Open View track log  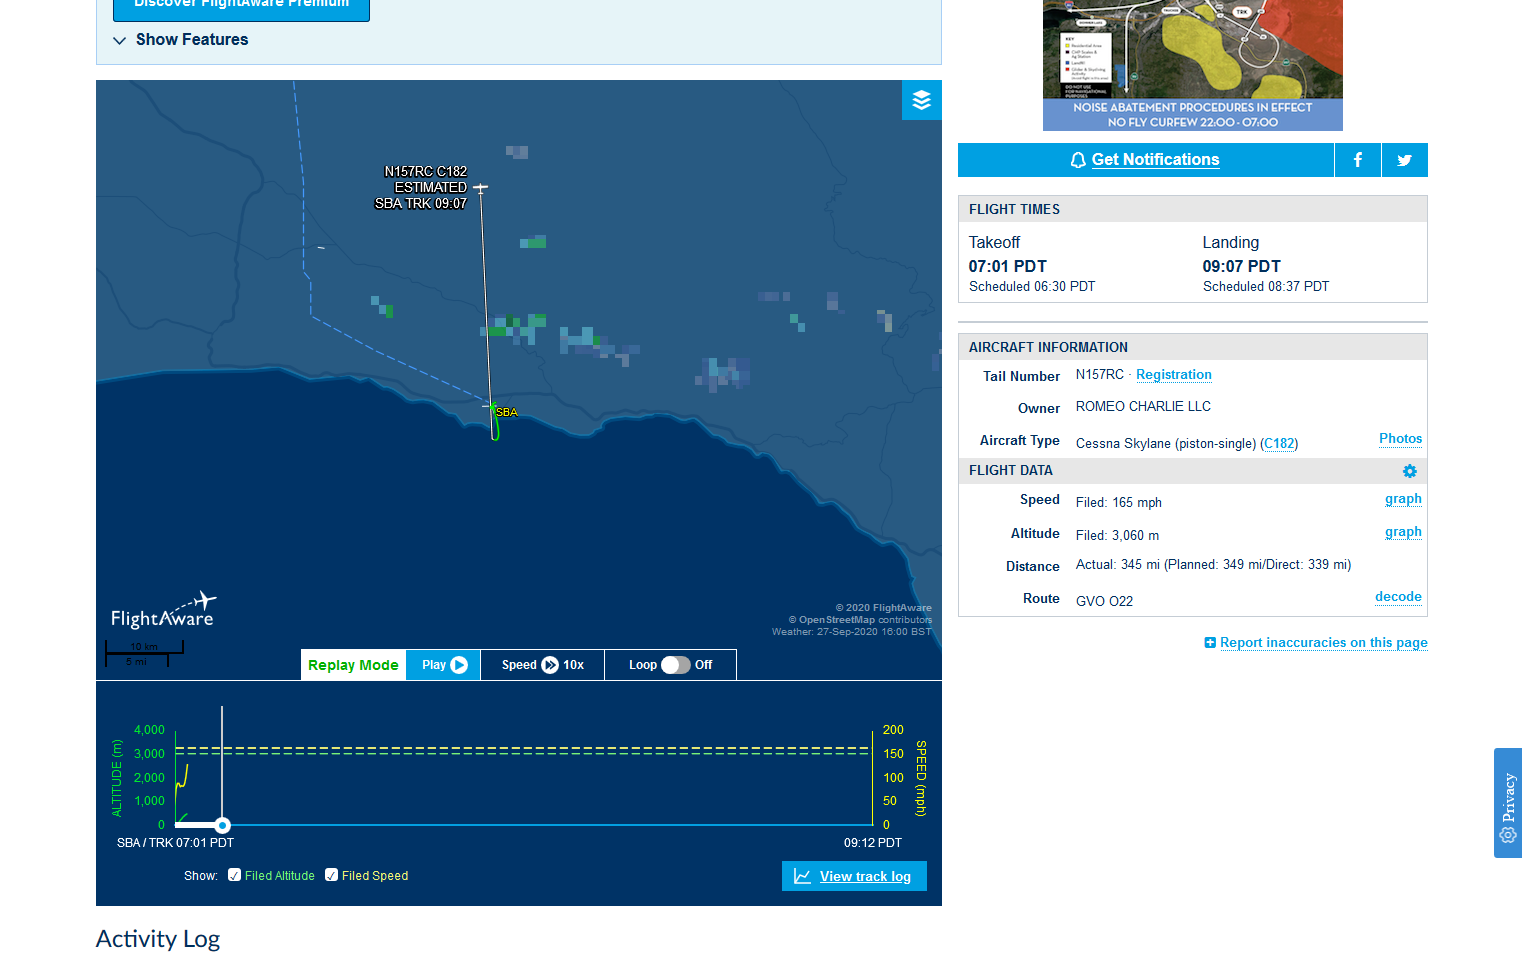(x=854, y=876)
